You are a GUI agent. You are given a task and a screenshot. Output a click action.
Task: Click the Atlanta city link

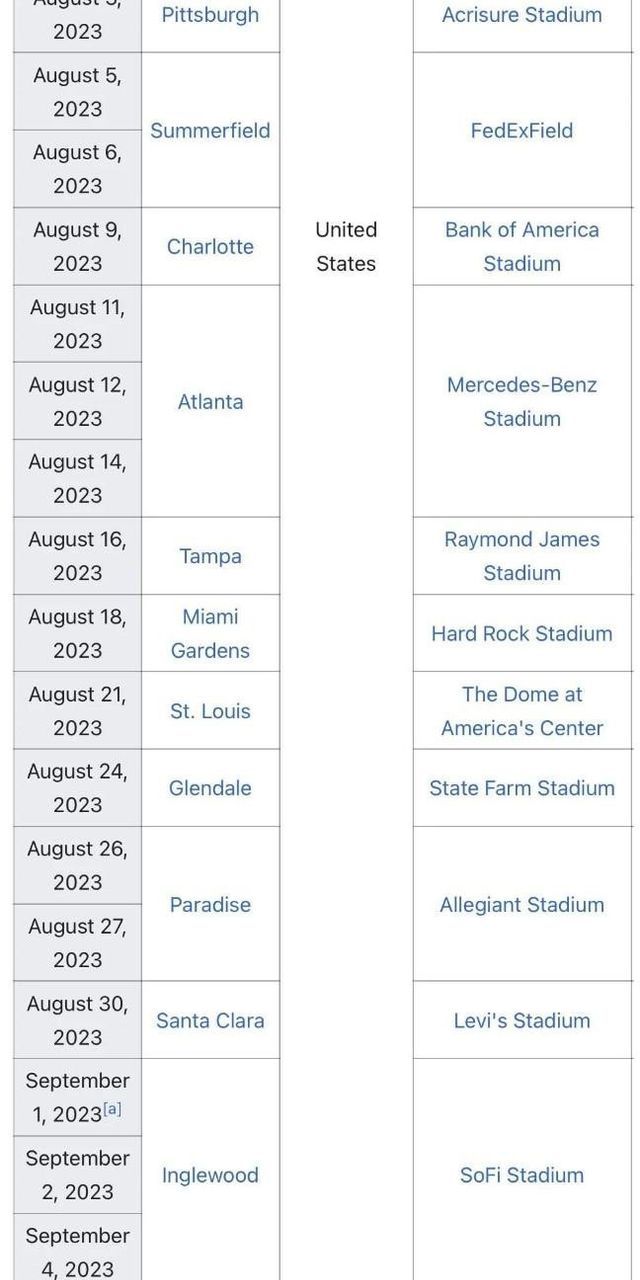click(210, 401)
